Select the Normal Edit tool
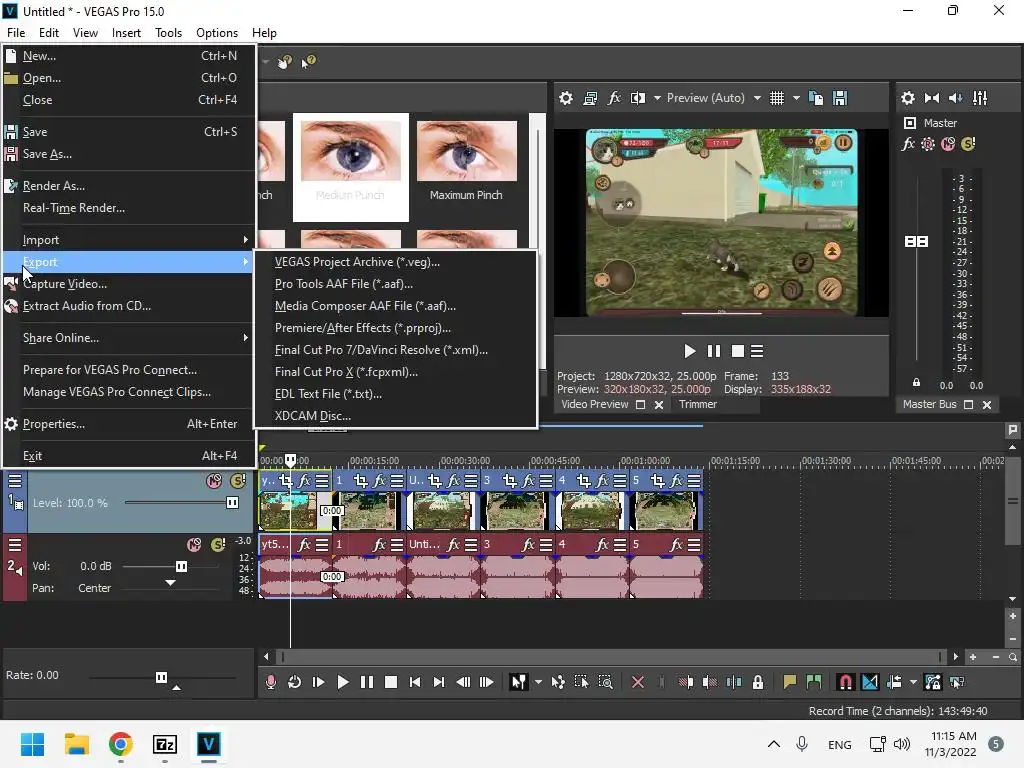 (x=519, y=682)
